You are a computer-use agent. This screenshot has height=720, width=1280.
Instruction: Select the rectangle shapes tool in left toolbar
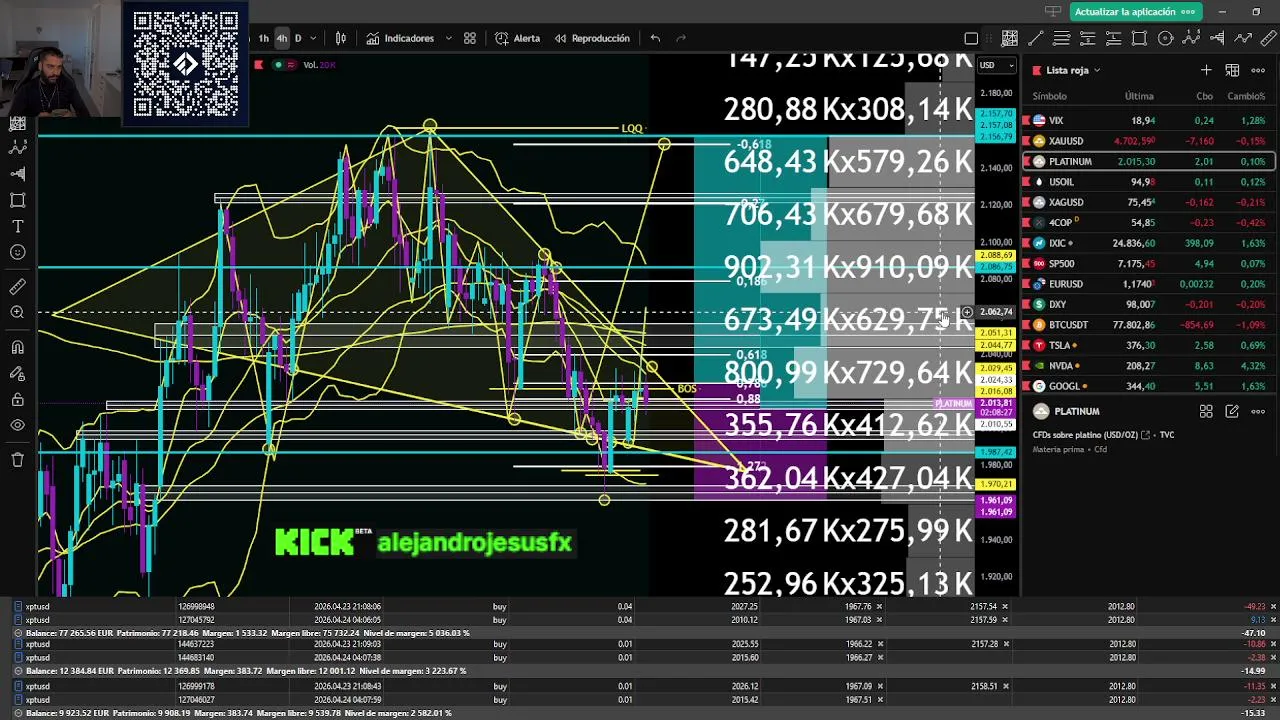pyautogui.click(x=17, y=200)
